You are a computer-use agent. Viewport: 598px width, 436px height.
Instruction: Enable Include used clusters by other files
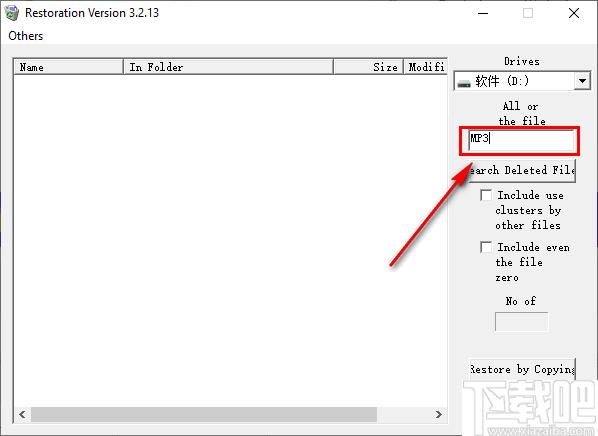(486, 195)
